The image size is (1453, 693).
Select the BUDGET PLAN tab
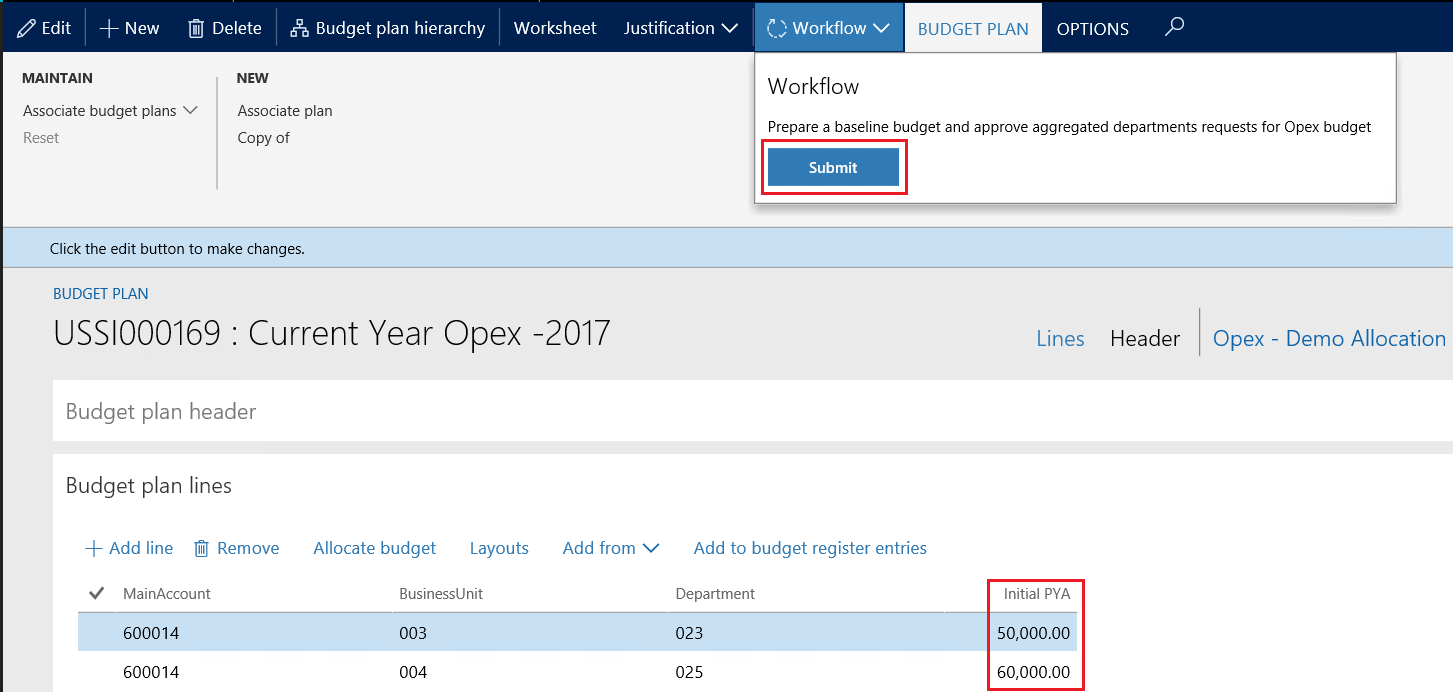coord(972,27)
